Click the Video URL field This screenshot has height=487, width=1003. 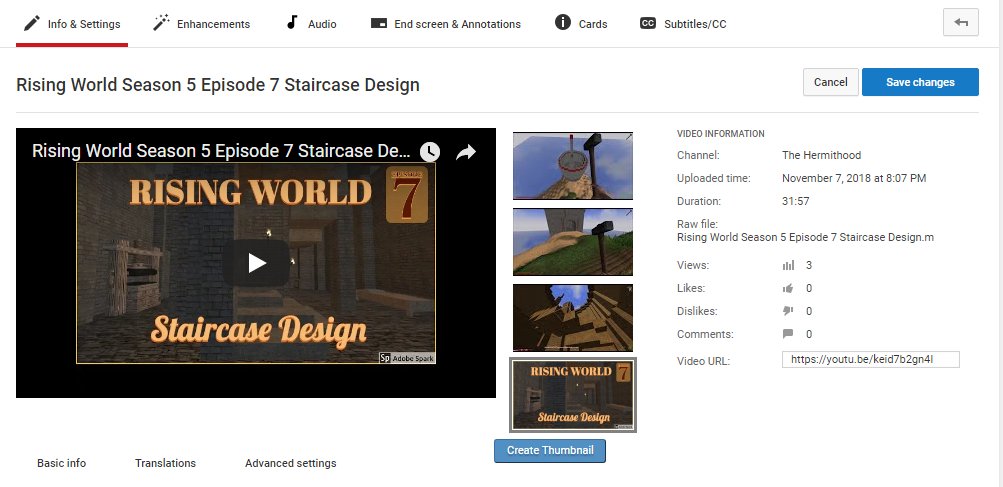[x=871, y=360]
